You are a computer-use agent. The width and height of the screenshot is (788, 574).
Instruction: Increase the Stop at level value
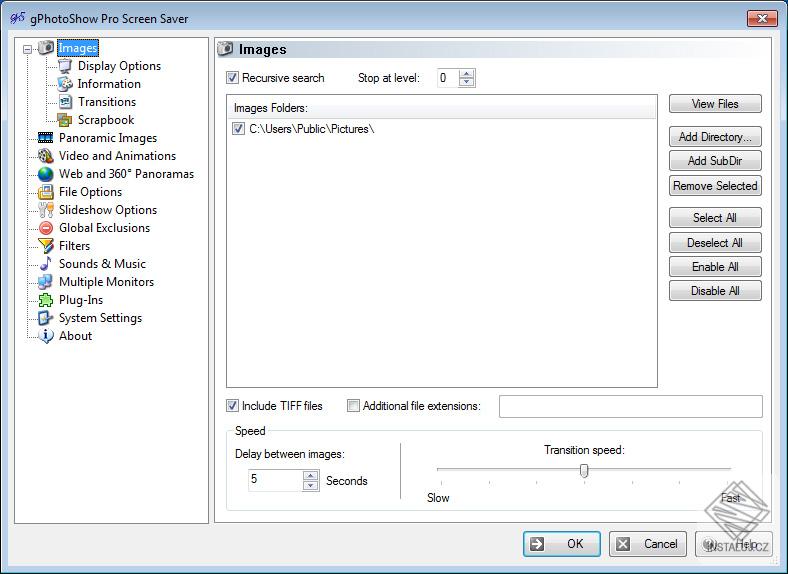467,73
